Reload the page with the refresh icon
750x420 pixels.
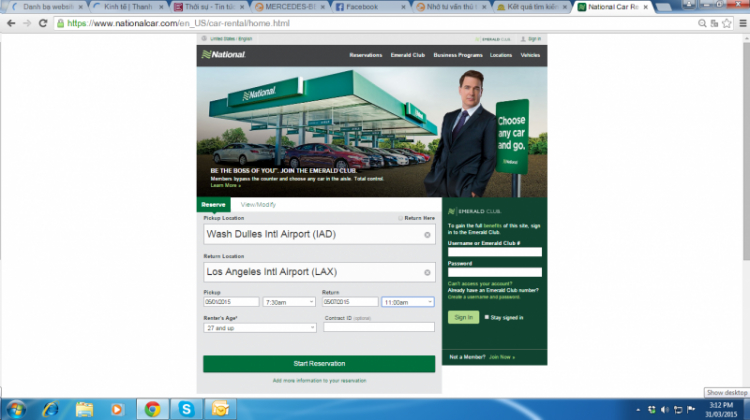[43, 23]
